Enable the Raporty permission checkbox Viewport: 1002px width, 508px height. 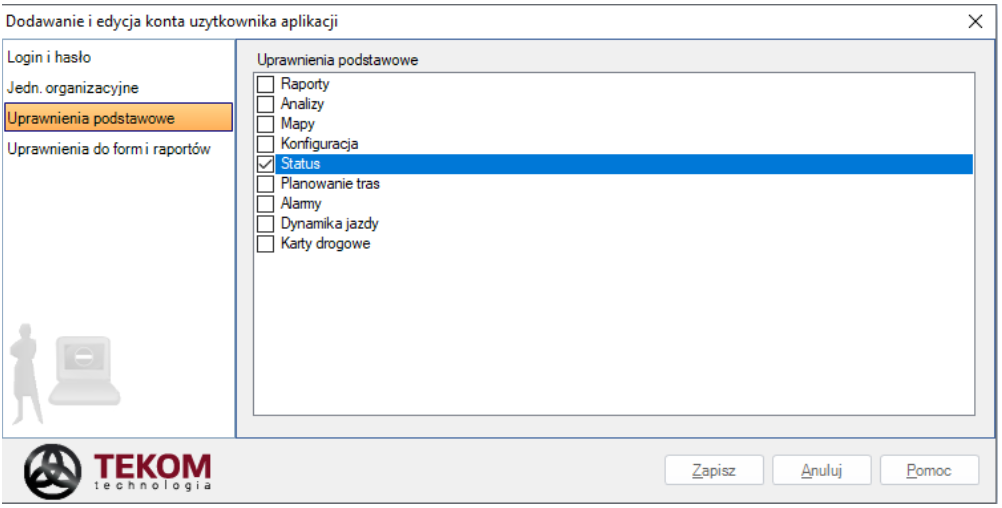(265, 84)
